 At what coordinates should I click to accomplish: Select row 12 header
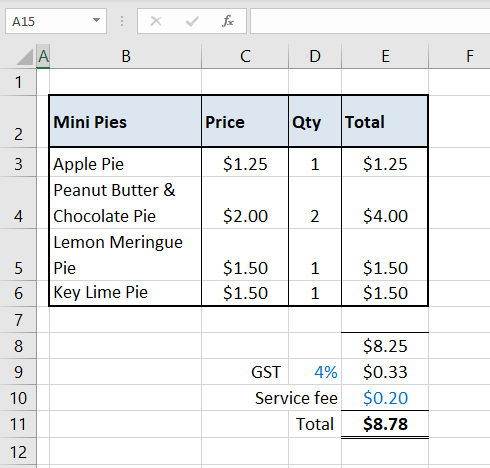point(18,451)
